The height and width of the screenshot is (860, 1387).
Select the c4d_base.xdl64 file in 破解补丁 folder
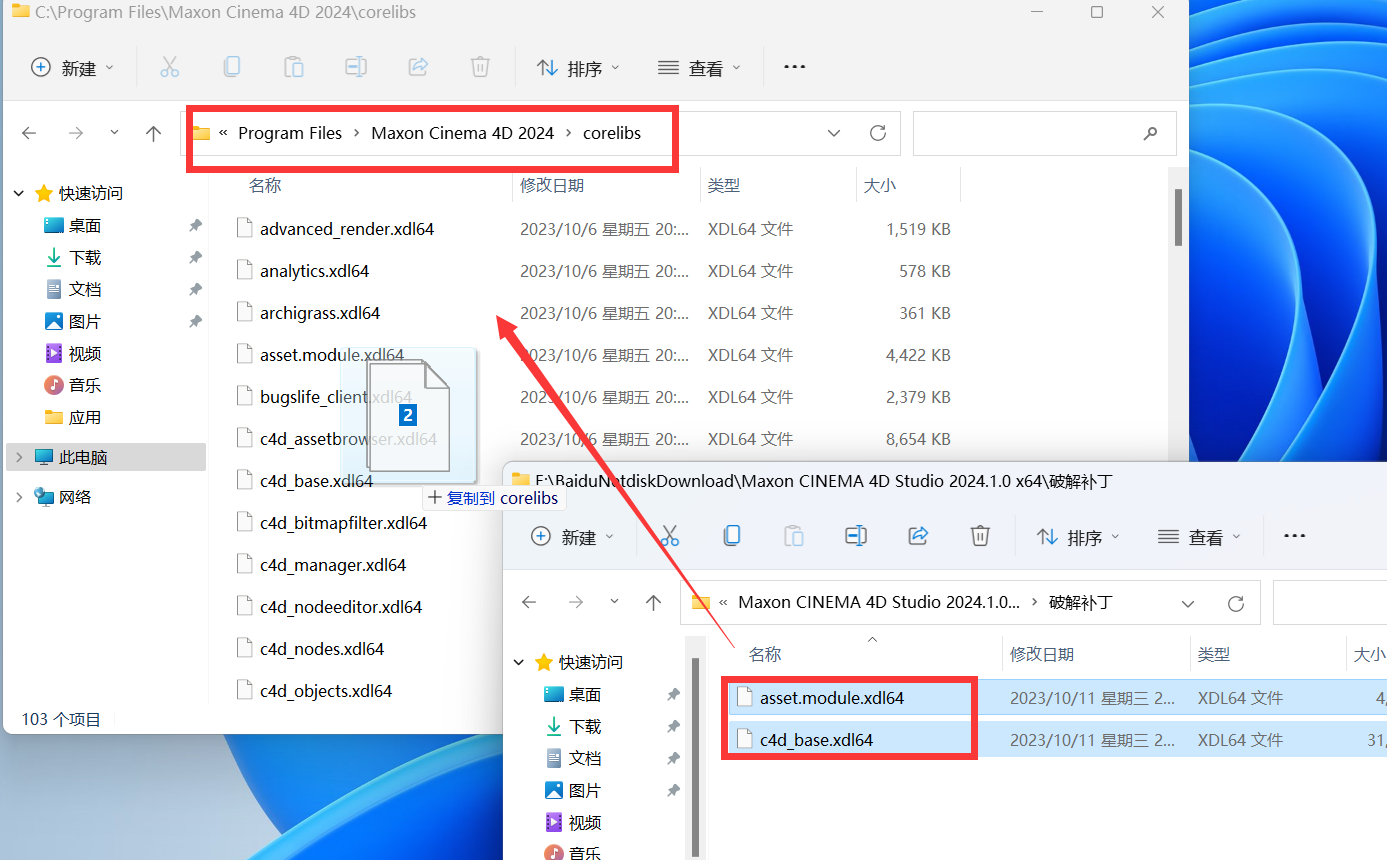[x=816, y=740]
